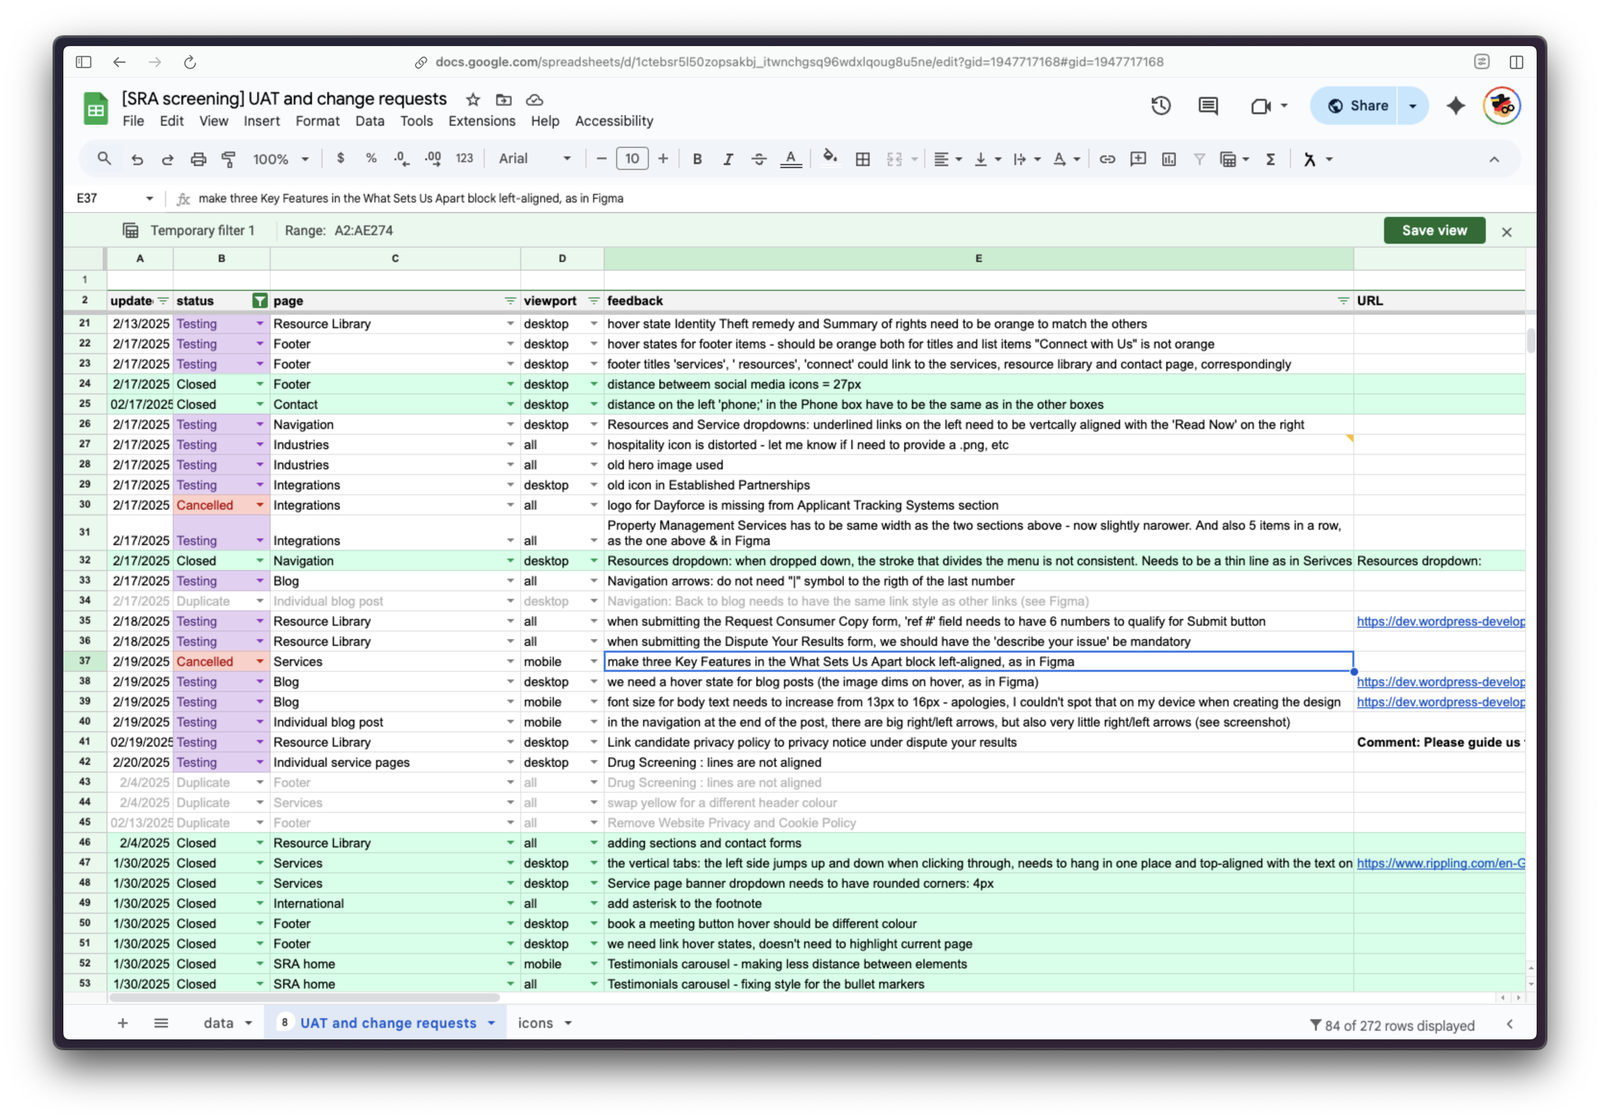The width and height of the screenshot is (1600, 1120).
Task: Open the Gemini sparkle icon
Action: pyautogui.click(x=1455, y=106)
